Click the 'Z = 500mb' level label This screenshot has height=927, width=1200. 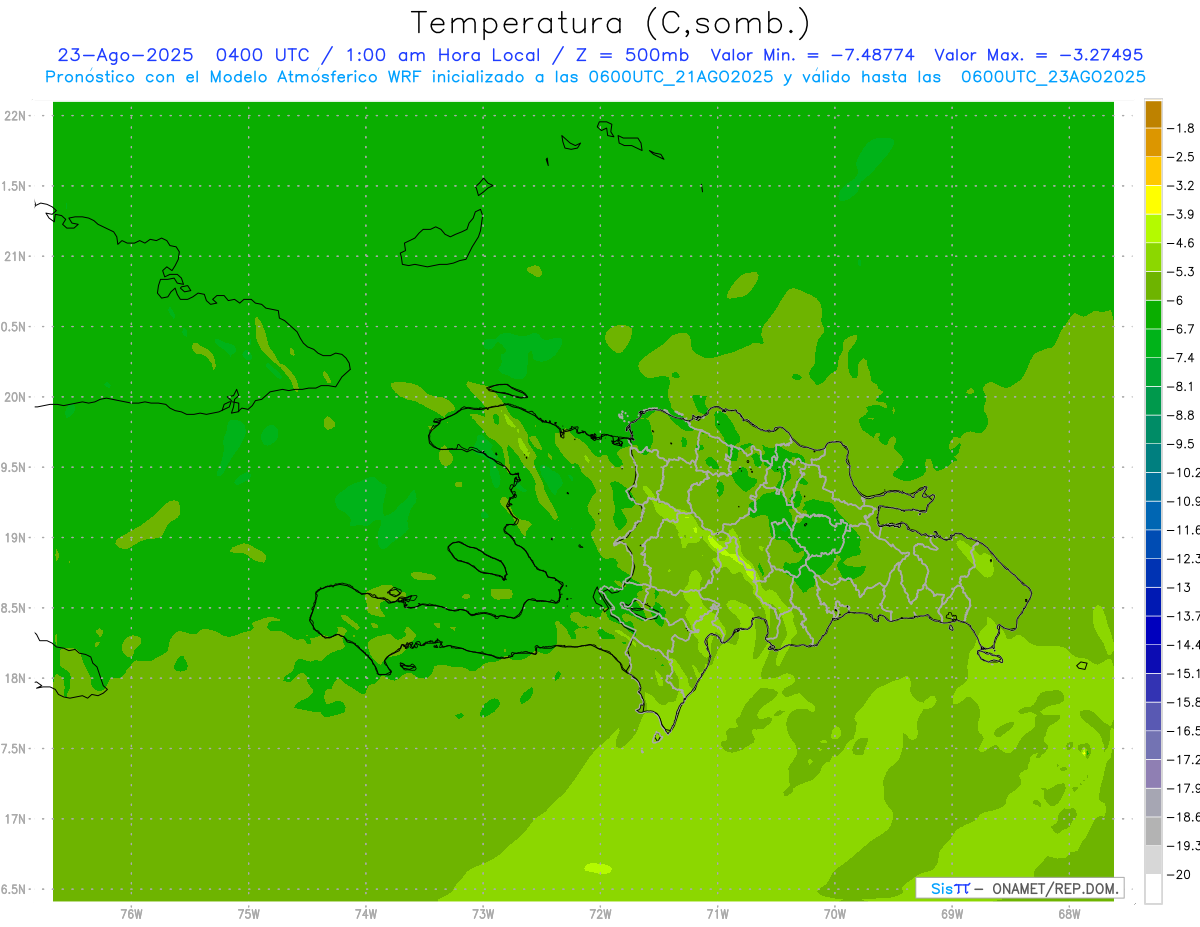pyautogui.click(x=627, y=55)
